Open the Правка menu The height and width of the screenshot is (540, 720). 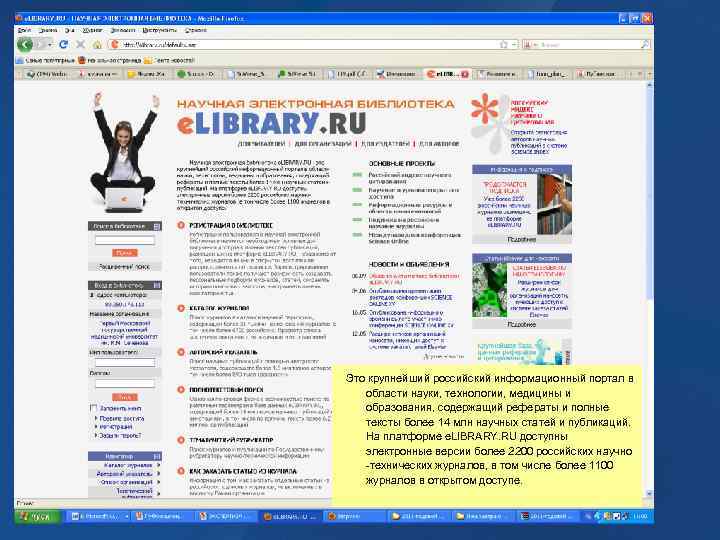48,30
